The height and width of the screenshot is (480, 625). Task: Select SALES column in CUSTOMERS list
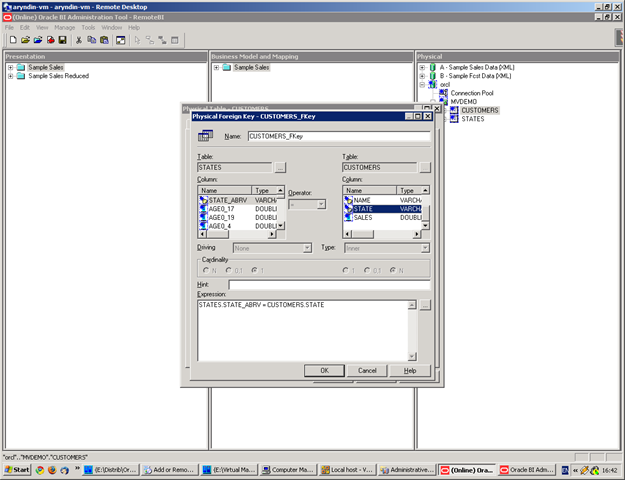[382, 217]
